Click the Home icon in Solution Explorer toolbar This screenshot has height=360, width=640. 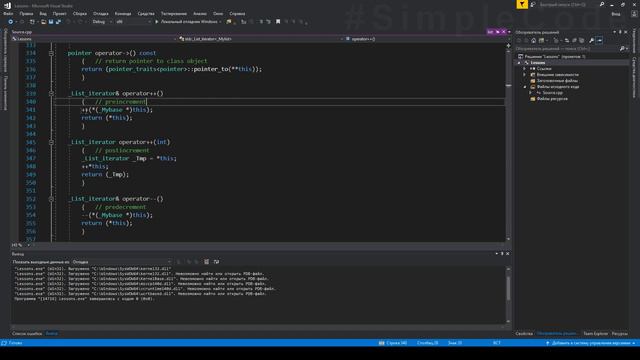tap(533, 40)
